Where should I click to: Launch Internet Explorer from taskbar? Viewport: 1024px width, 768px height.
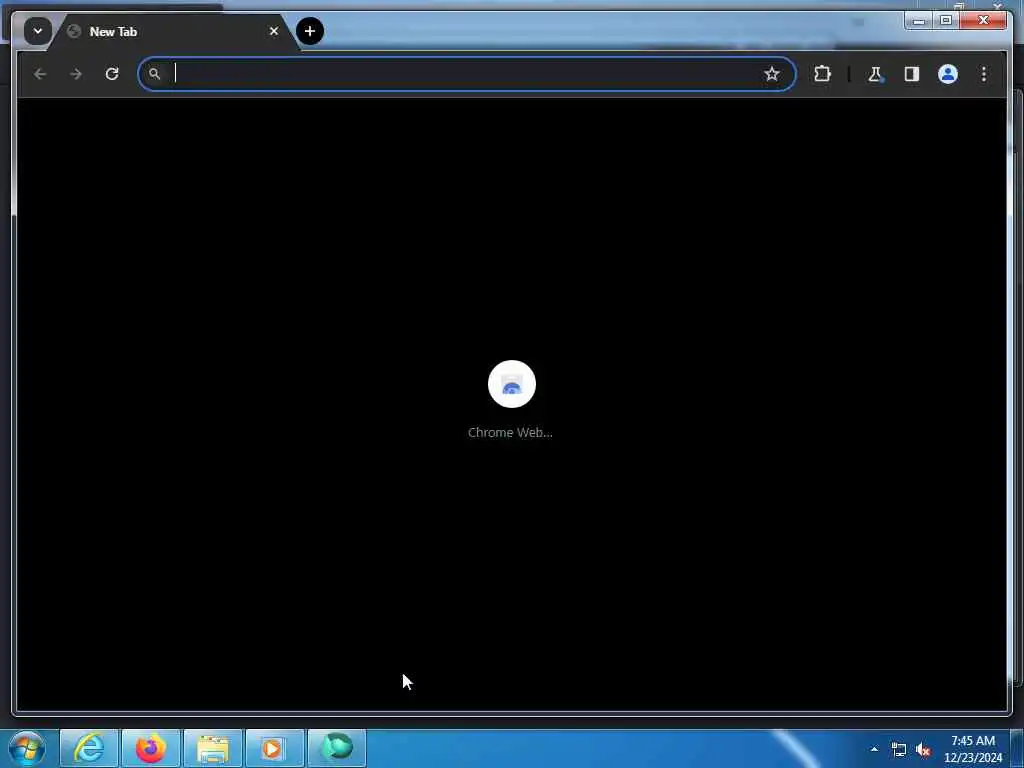pos(89,748)
